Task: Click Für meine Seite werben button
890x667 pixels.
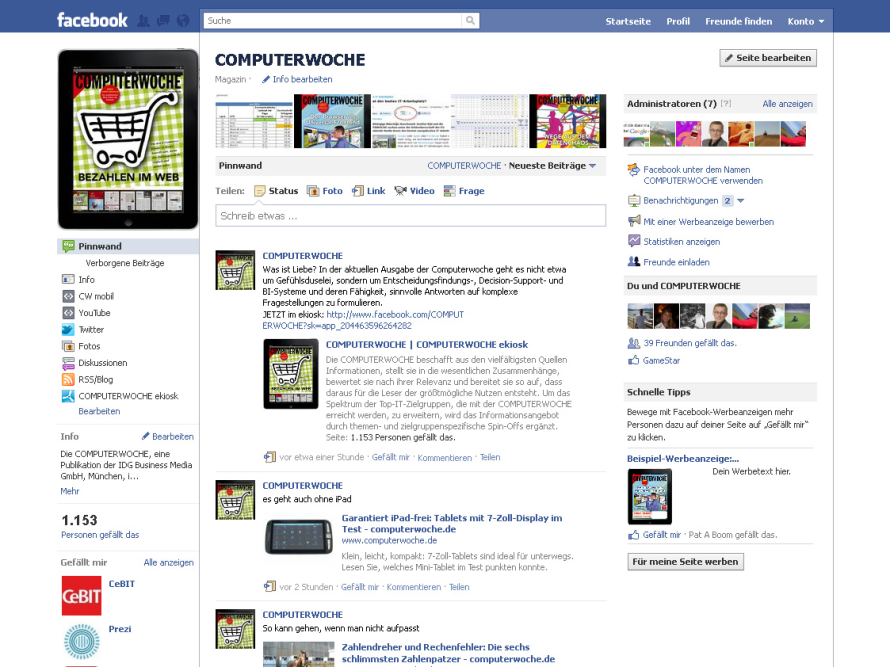Action: [x=685, y=561]
